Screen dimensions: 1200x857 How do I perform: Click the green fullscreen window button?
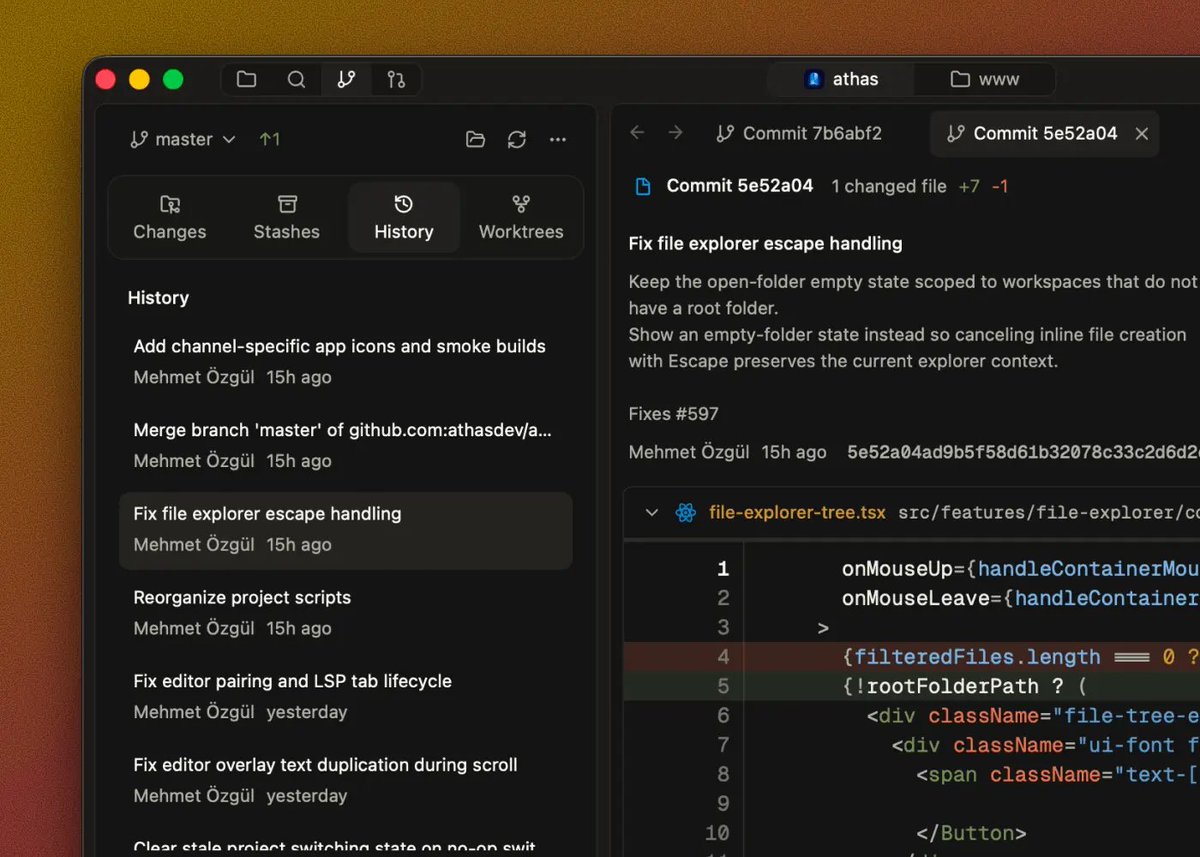pyautogui.click(x=173, y=79)
